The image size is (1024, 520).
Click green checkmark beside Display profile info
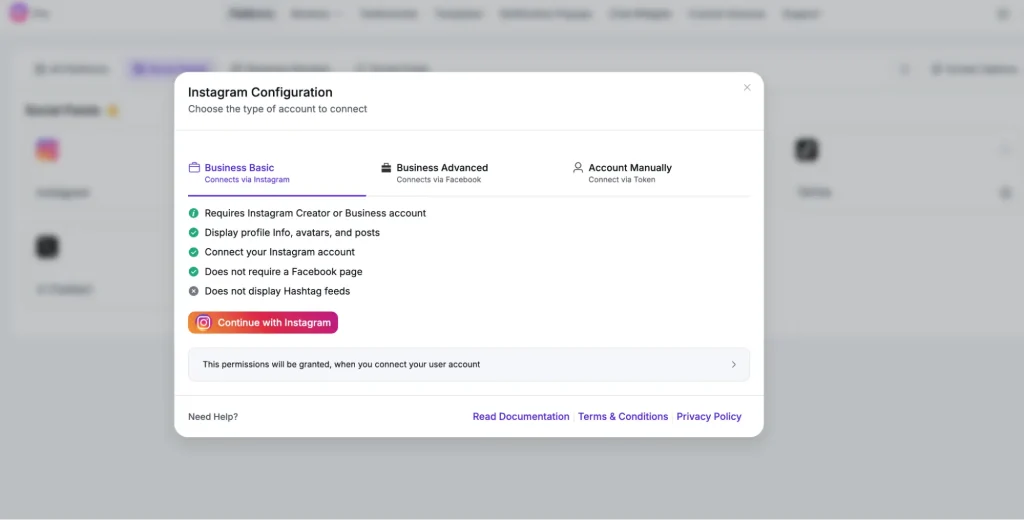tap(193, 233)
